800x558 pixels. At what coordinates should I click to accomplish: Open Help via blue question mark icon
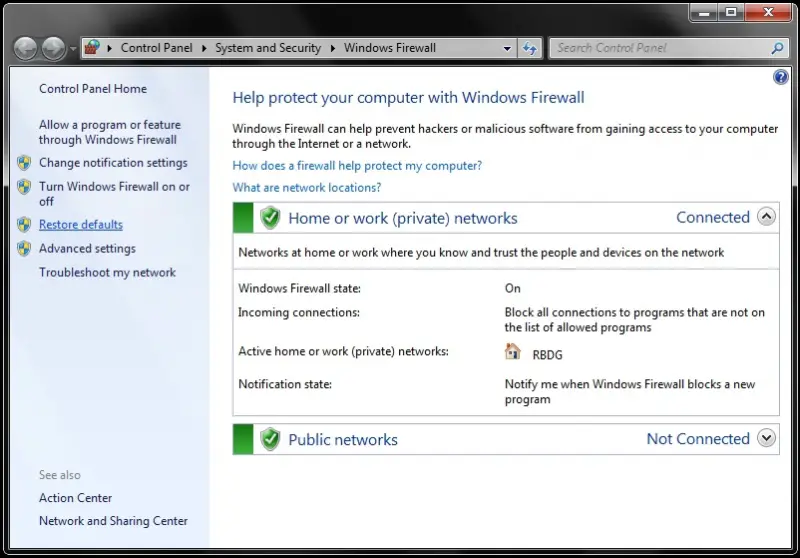pyautogui.click(x=781, y=77)
